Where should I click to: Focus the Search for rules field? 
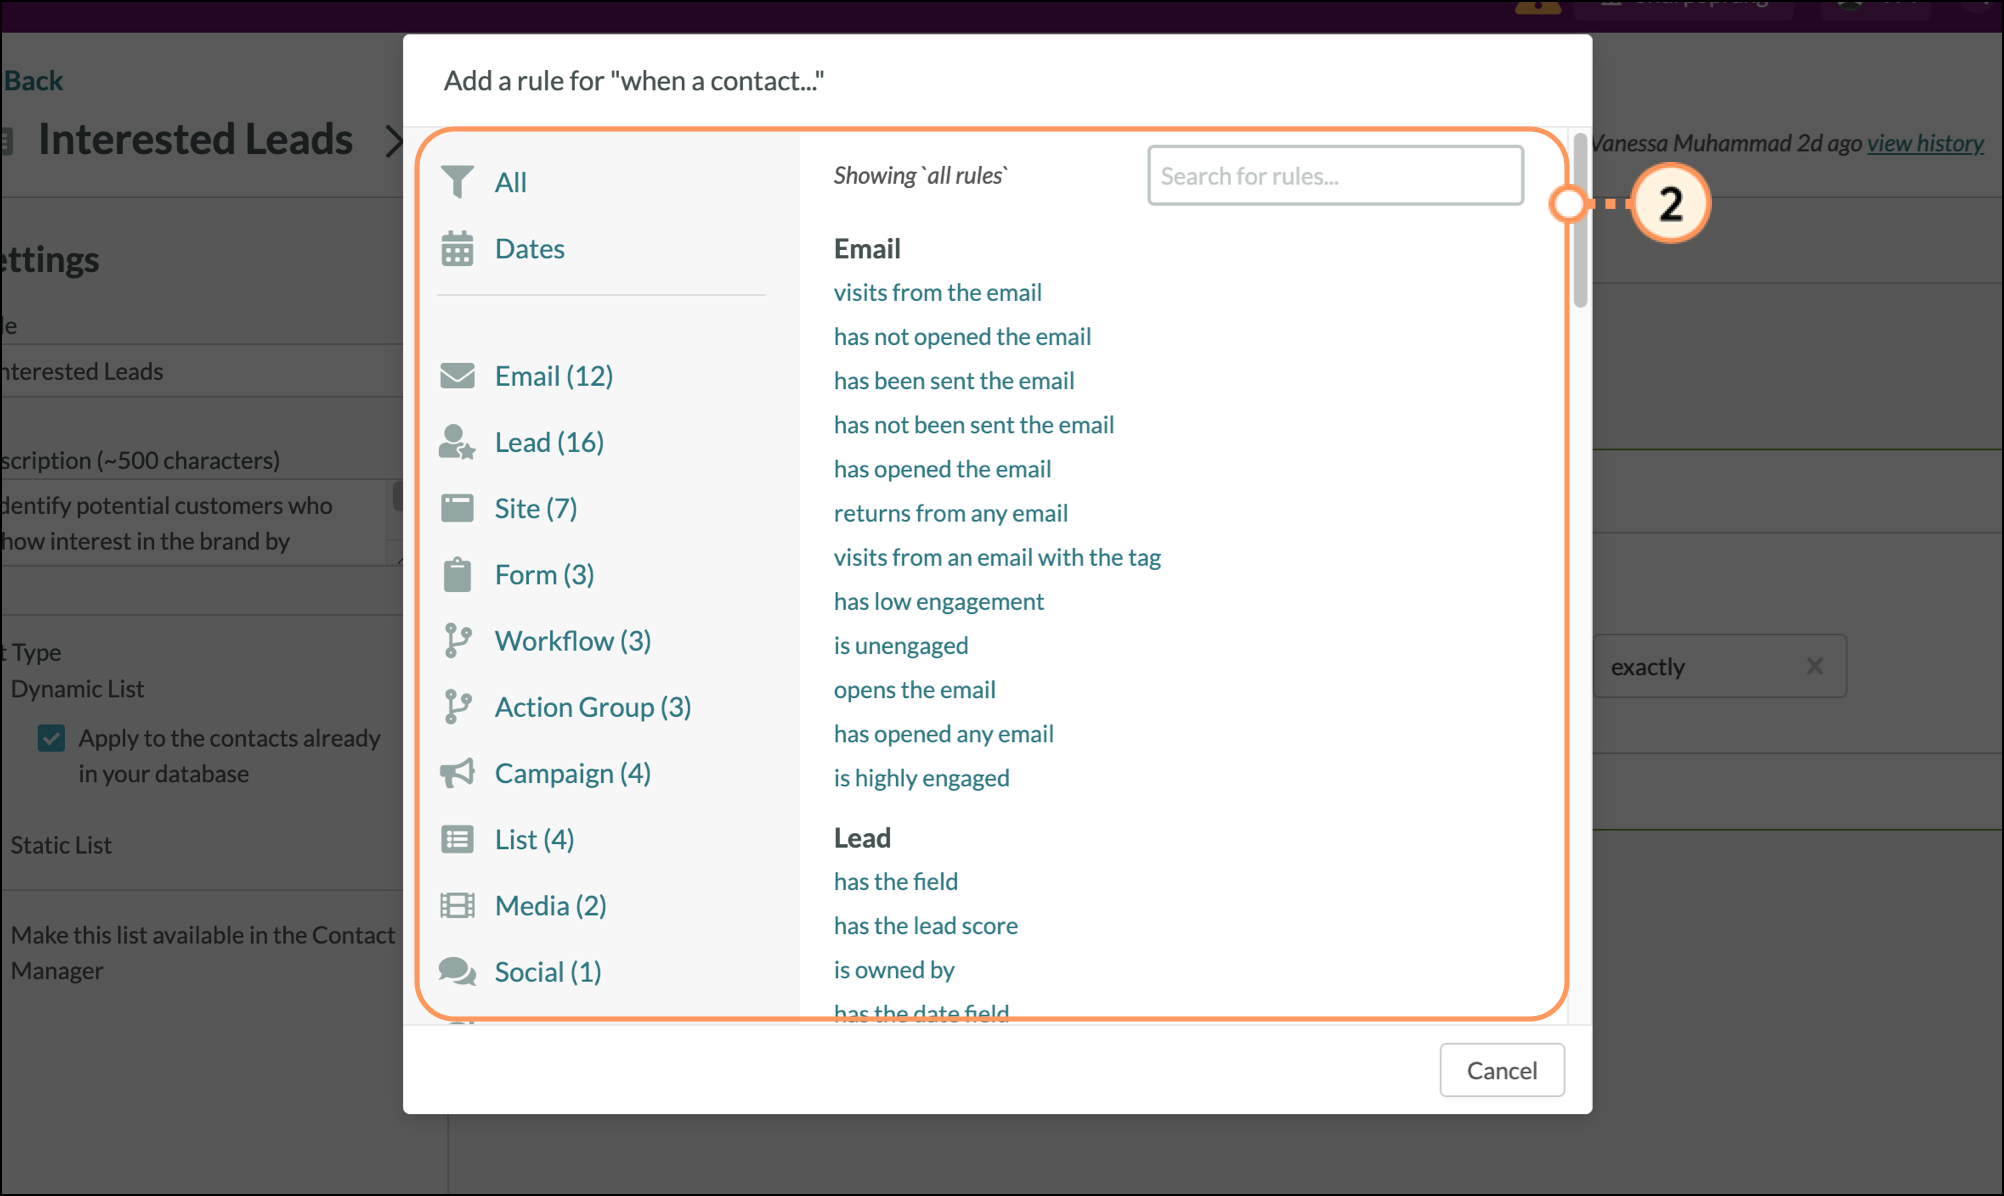(1335, 176)
